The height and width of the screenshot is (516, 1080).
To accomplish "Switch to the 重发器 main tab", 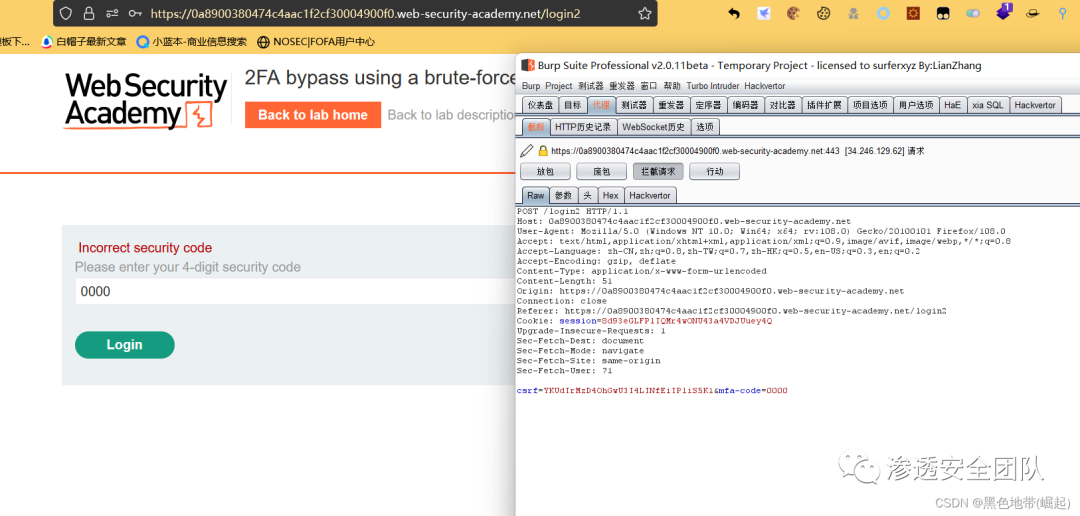I will click(x=671, y=105).
